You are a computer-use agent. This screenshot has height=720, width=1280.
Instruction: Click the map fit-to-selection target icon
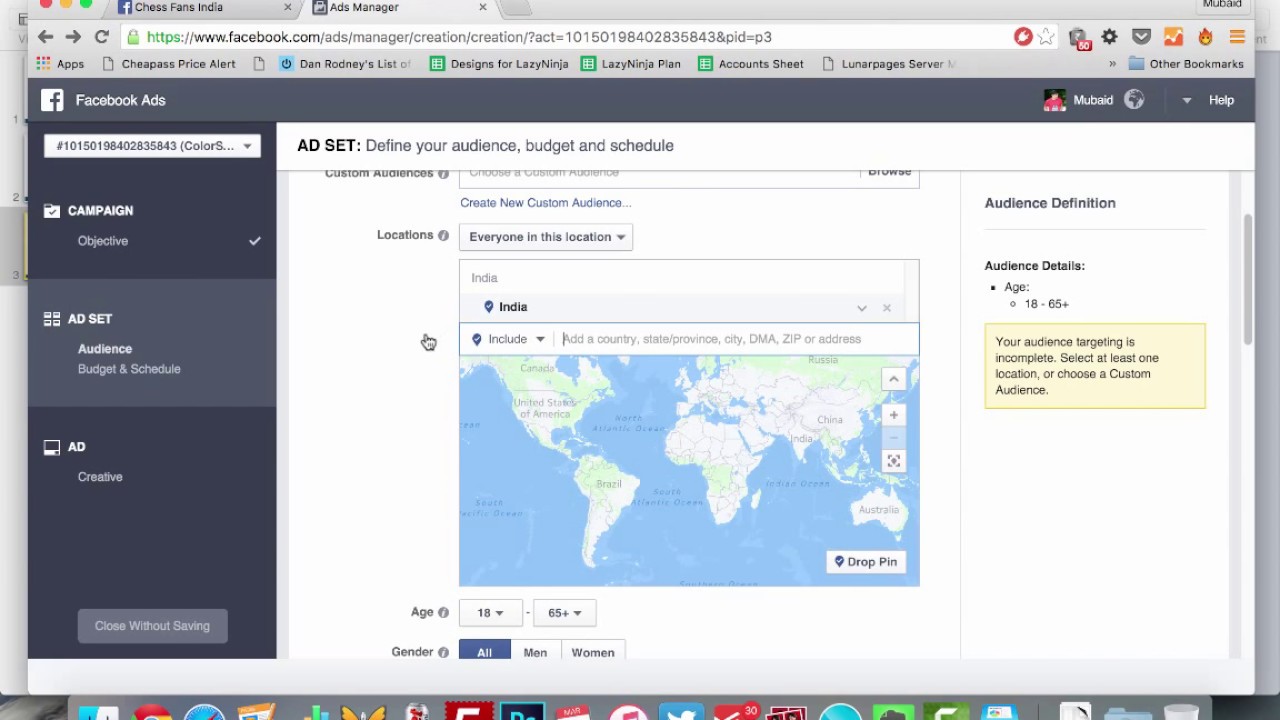pyautogui.click(x=893, y=461)
